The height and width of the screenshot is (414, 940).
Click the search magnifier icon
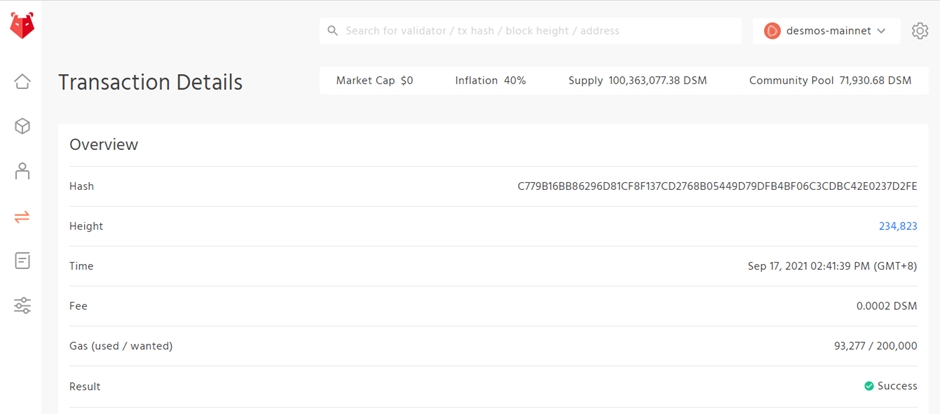coord(332,31)
